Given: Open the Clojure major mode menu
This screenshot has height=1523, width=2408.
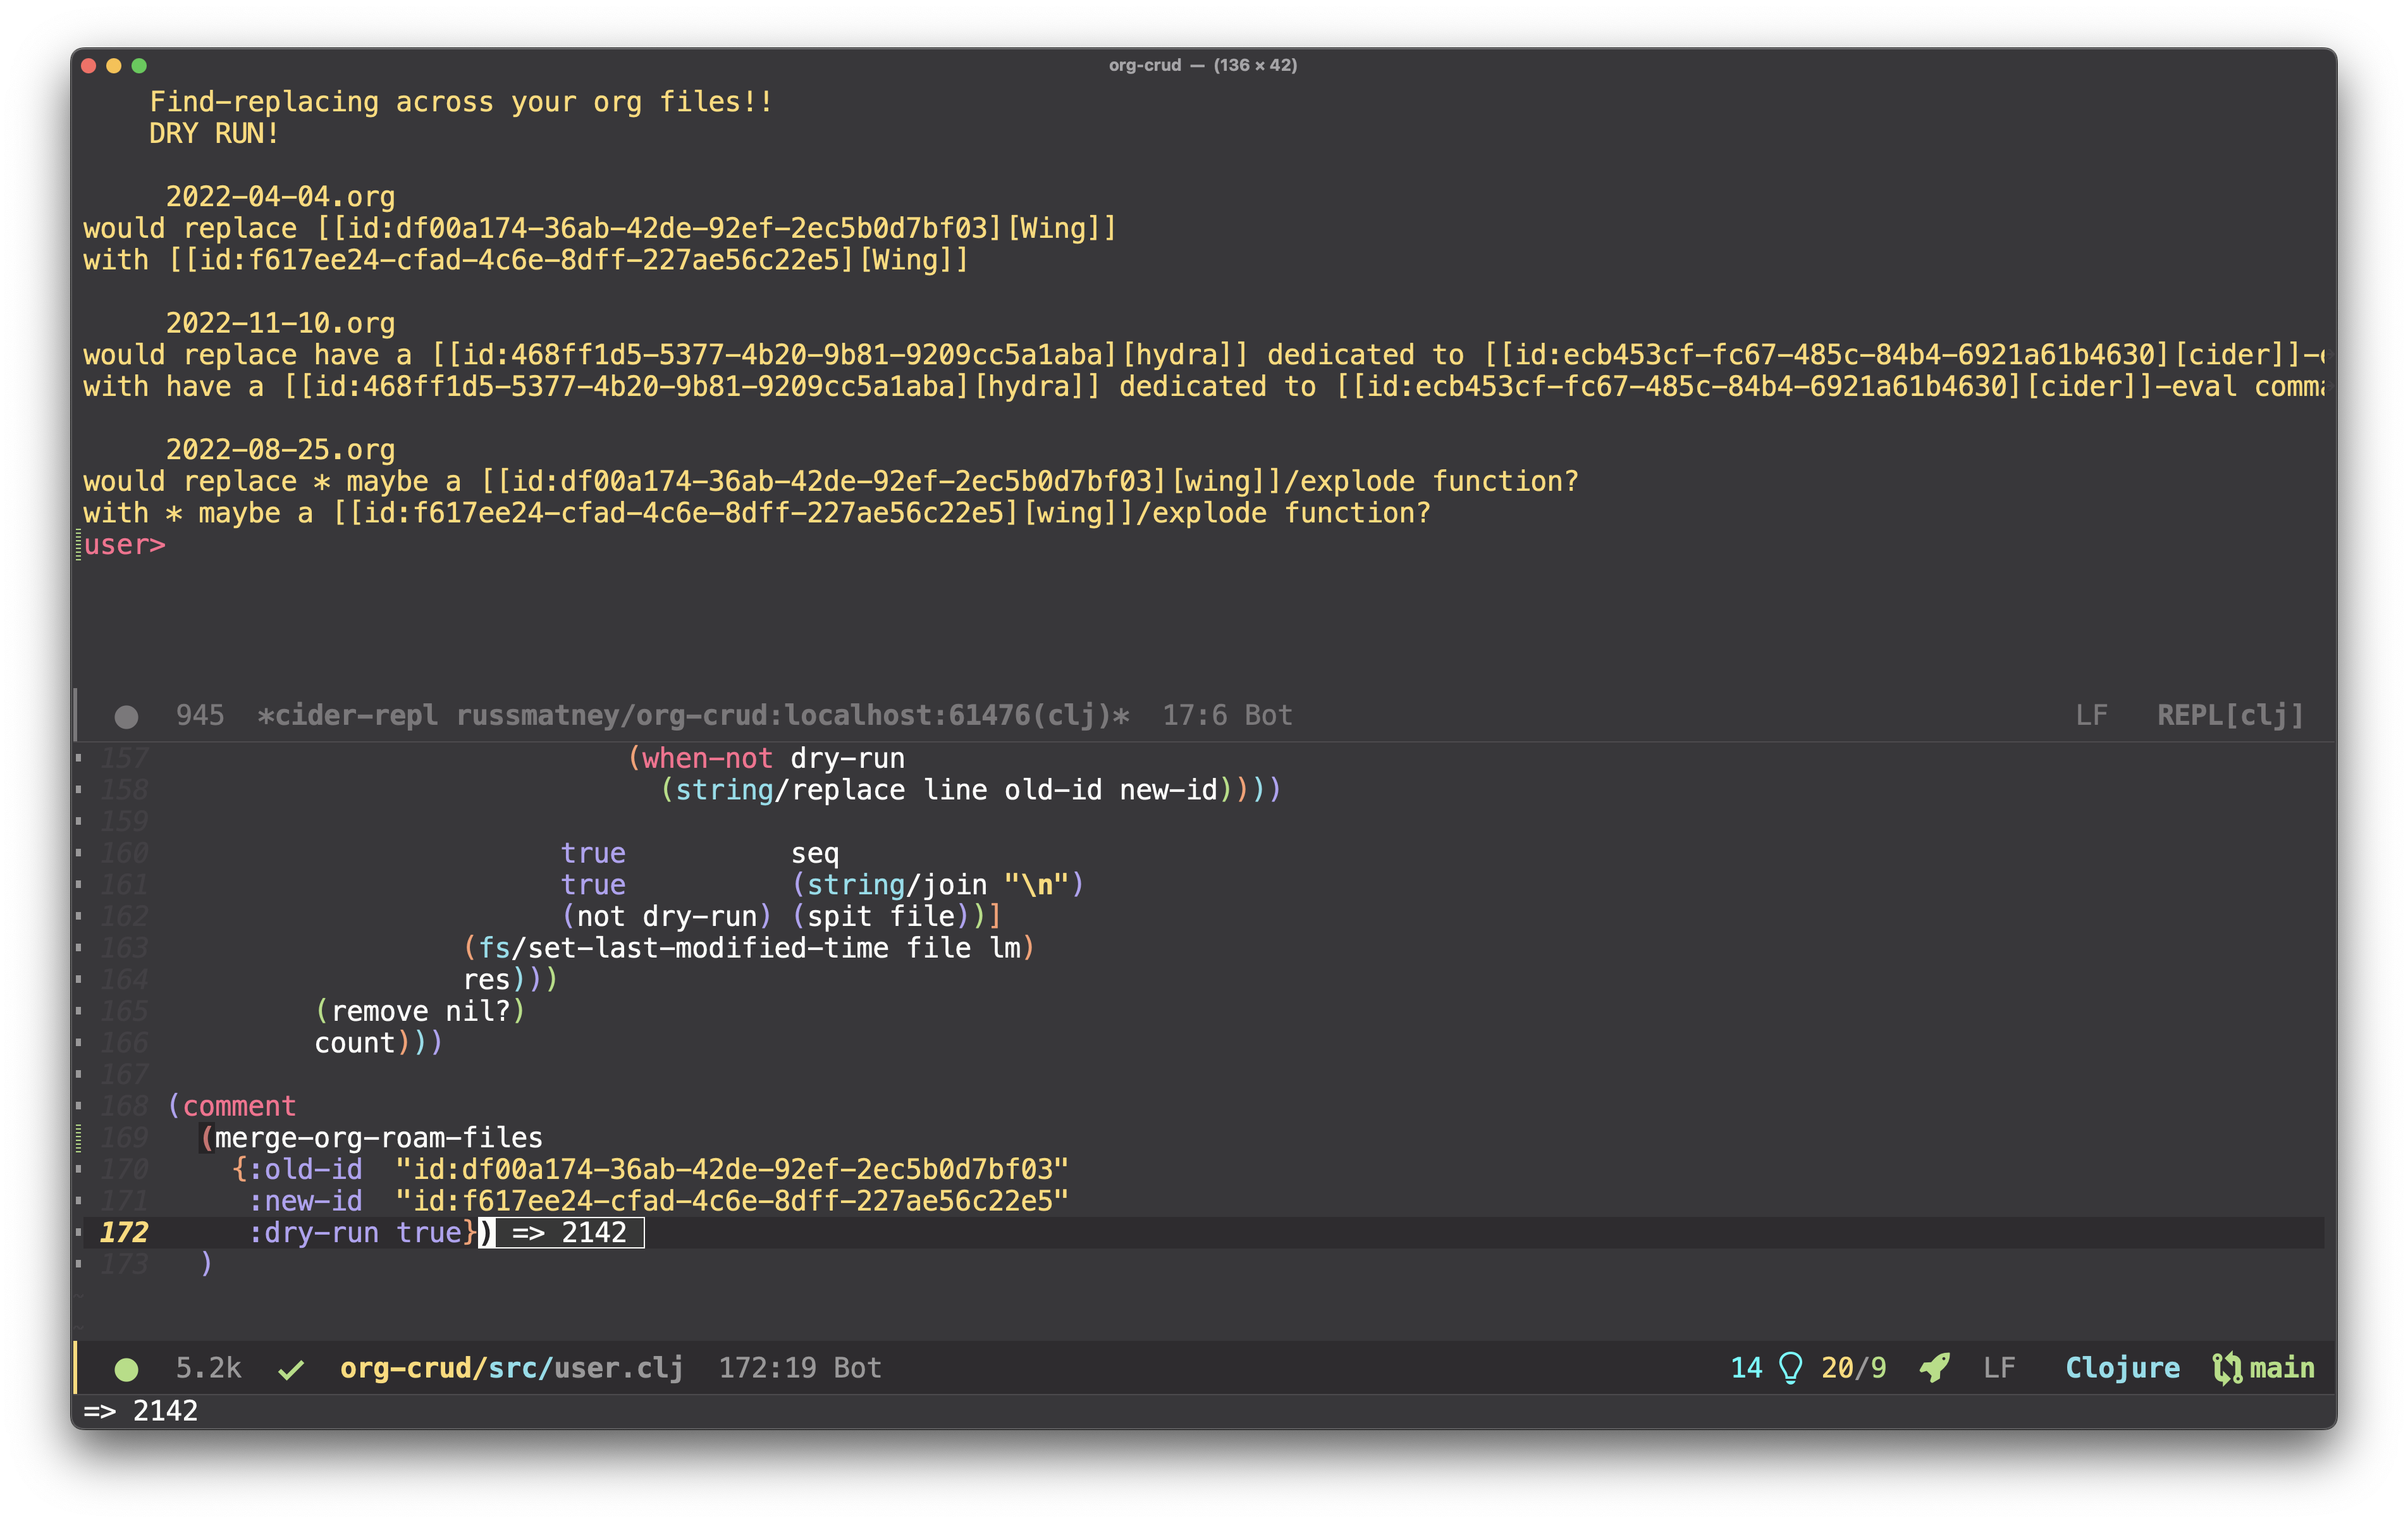Looking at the screenshot, I should click(x=2122, y=1368).
